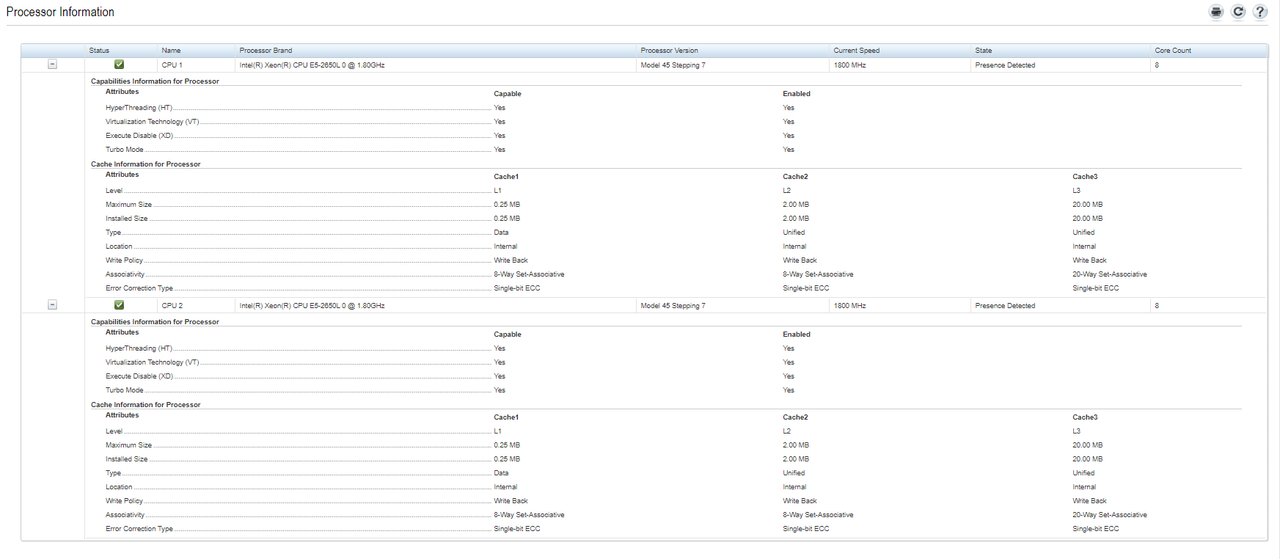Click CPU 1 Model 45 Stepping 7 cell
This screenshot has height=559, width=1280.
(673, 65)
